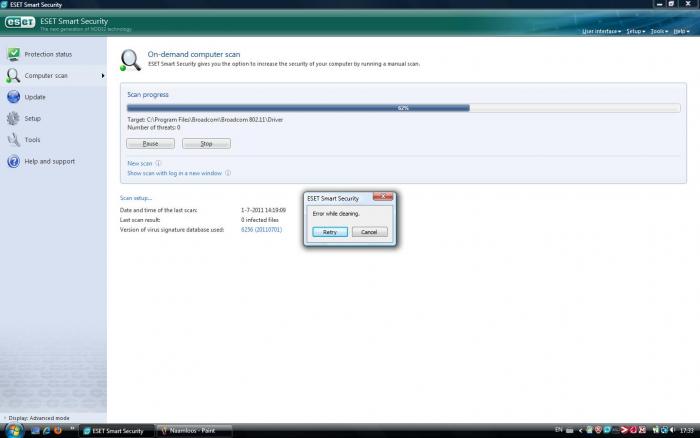Screen dimensions: 700x438
Task: Click the blue sync tray icon
Action: click(664, 430)
